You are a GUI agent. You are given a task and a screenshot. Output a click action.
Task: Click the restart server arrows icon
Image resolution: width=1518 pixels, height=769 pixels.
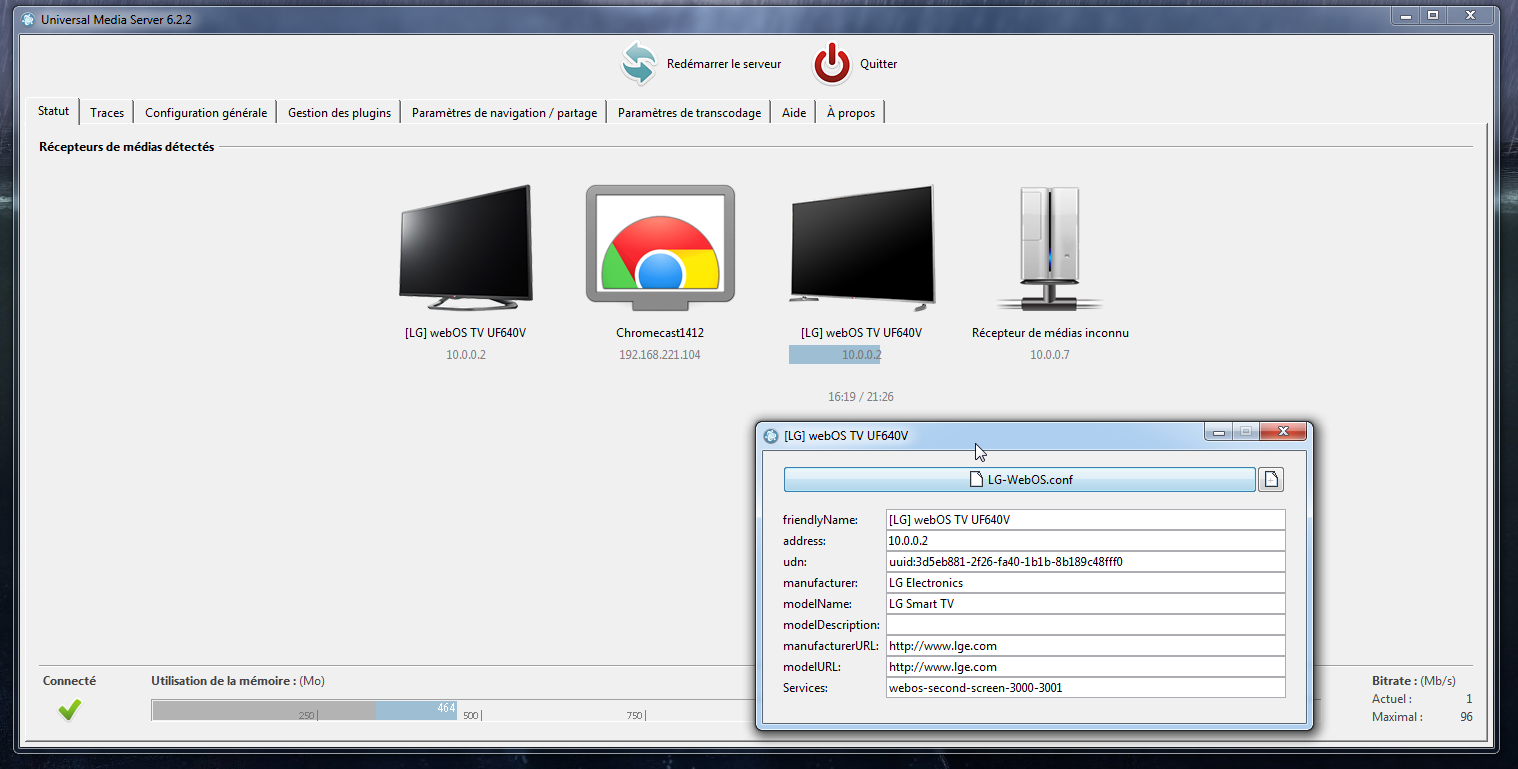[x=638, y=63]
